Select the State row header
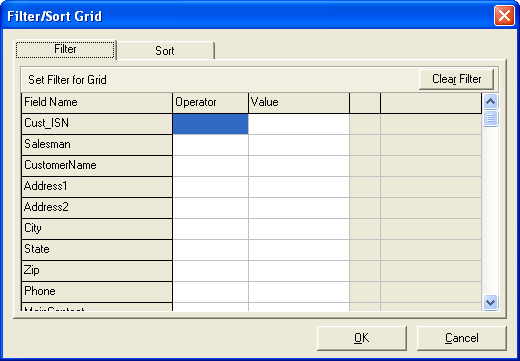520x361 pixels. [97, 250]
